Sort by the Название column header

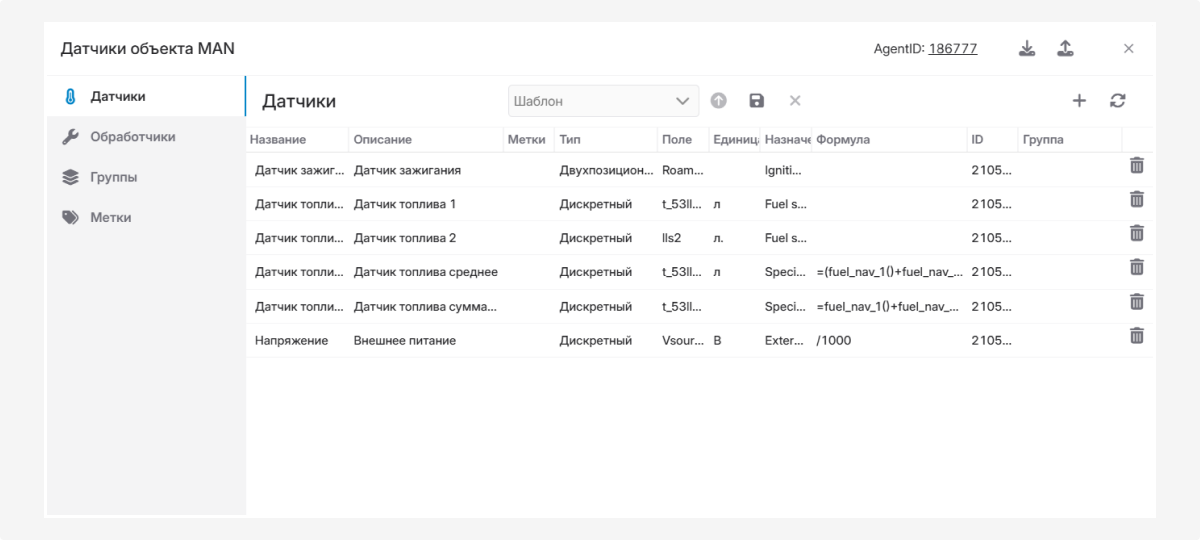[x=278, y=140]
